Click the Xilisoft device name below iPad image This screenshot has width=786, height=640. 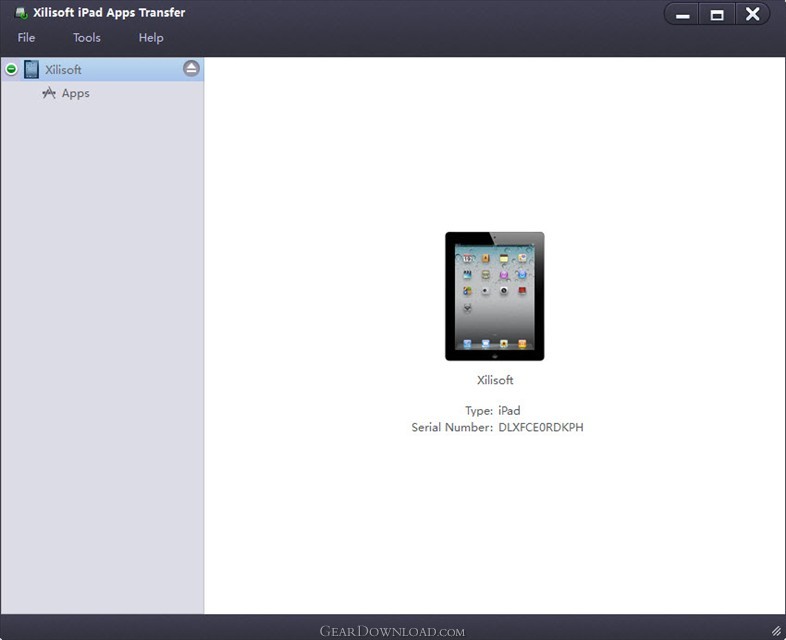(x=495, y=380)
